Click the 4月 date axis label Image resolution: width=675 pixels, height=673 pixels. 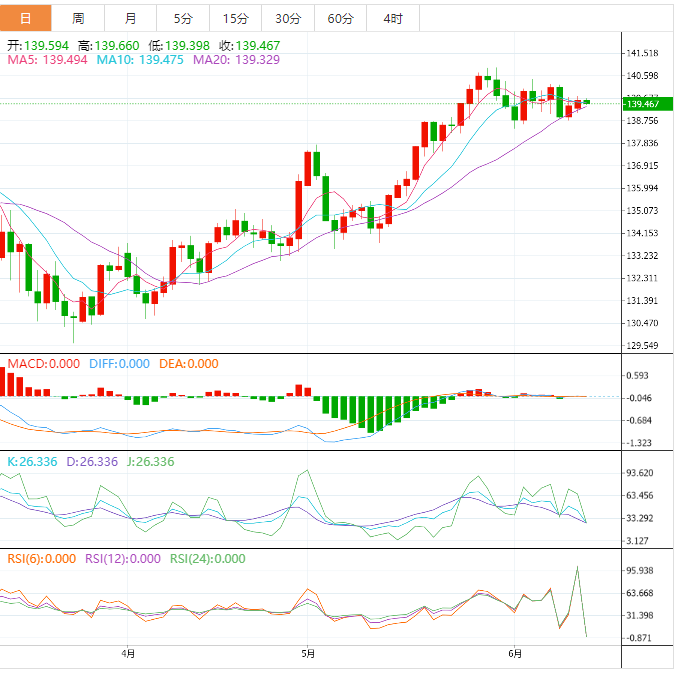click(x=128, y=654)
